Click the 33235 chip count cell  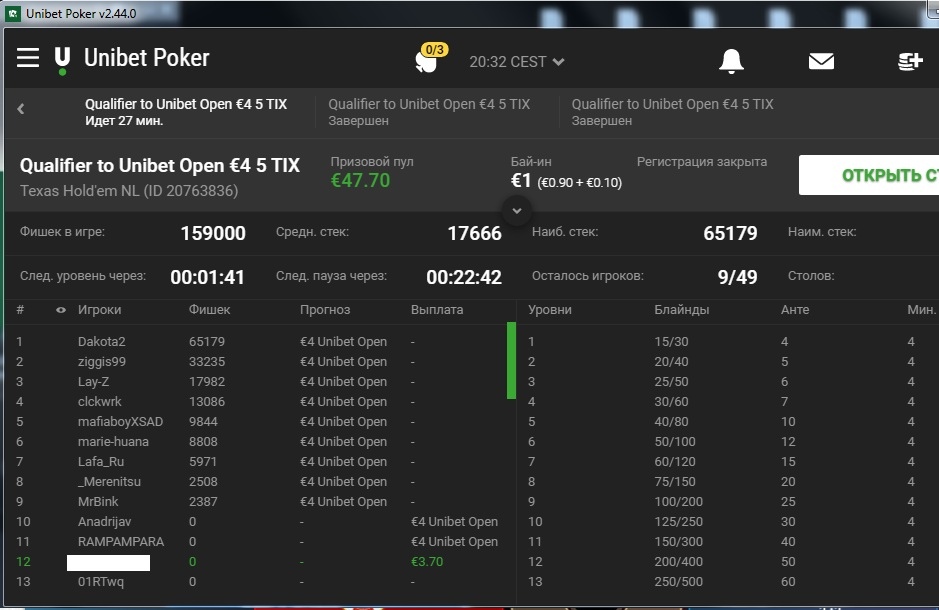coord(207,362)
